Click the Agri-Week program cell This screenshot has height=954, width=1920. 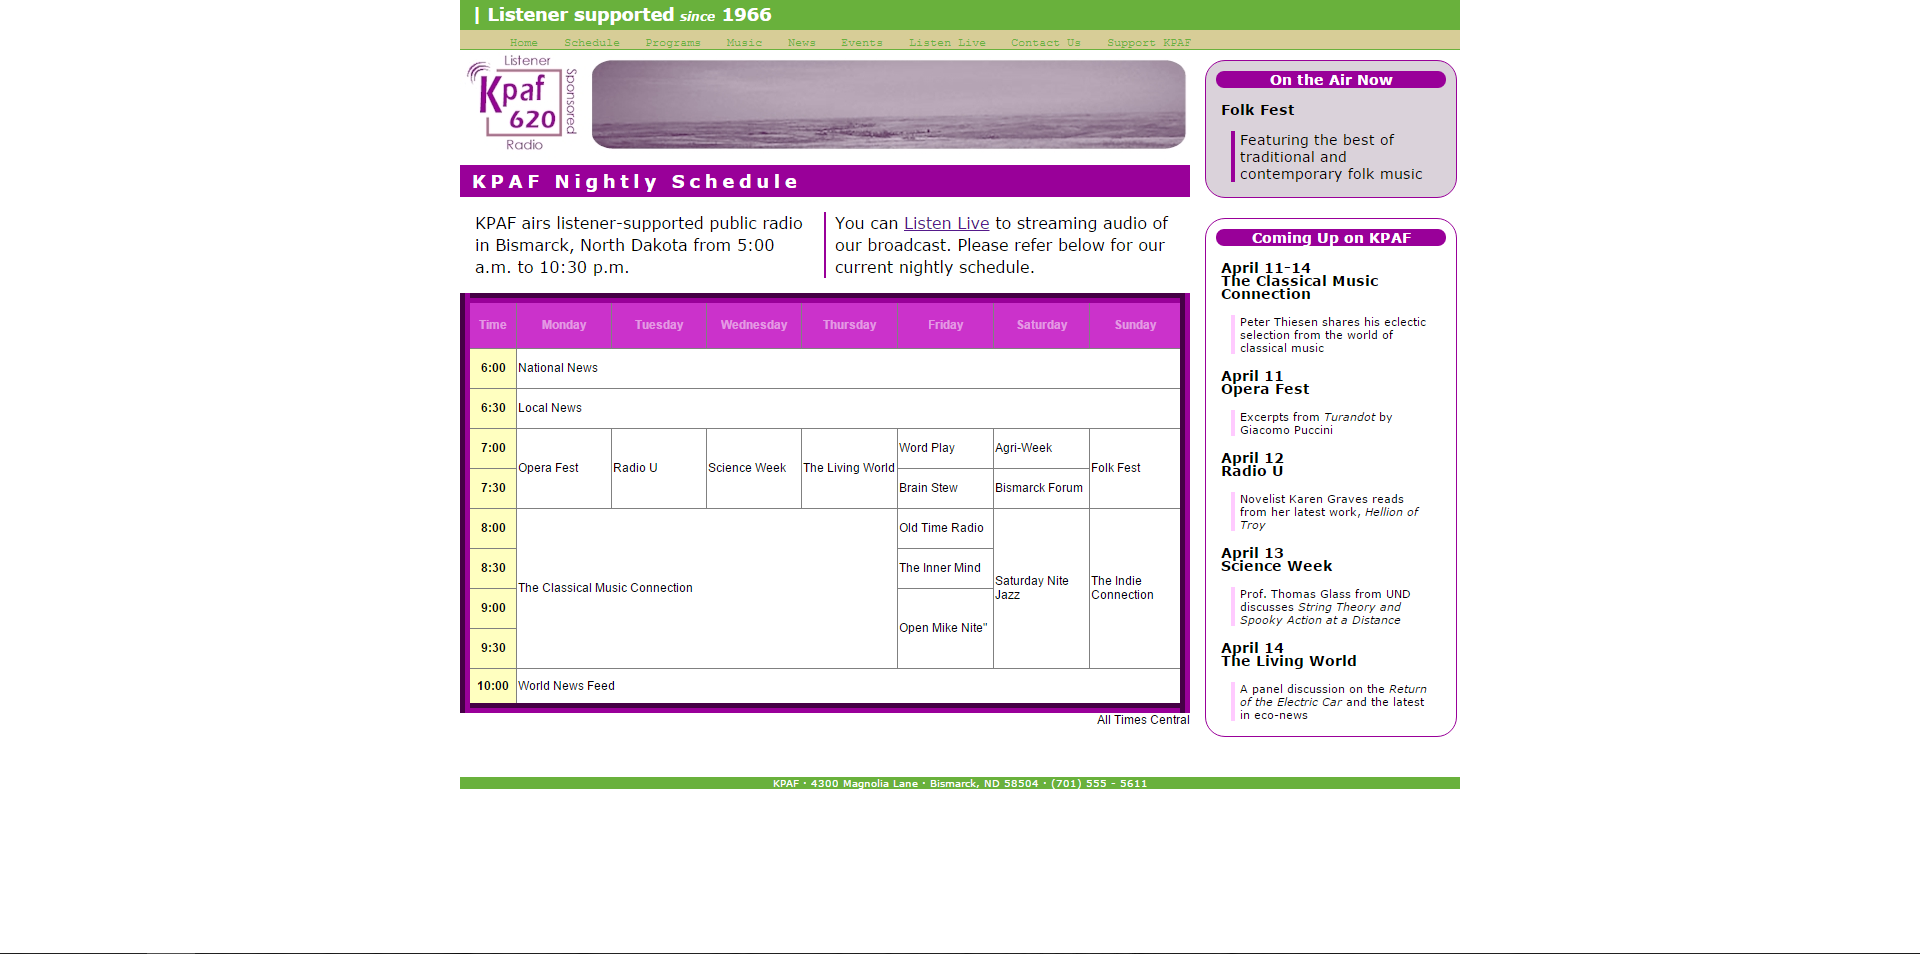[x=1041, y=448]
